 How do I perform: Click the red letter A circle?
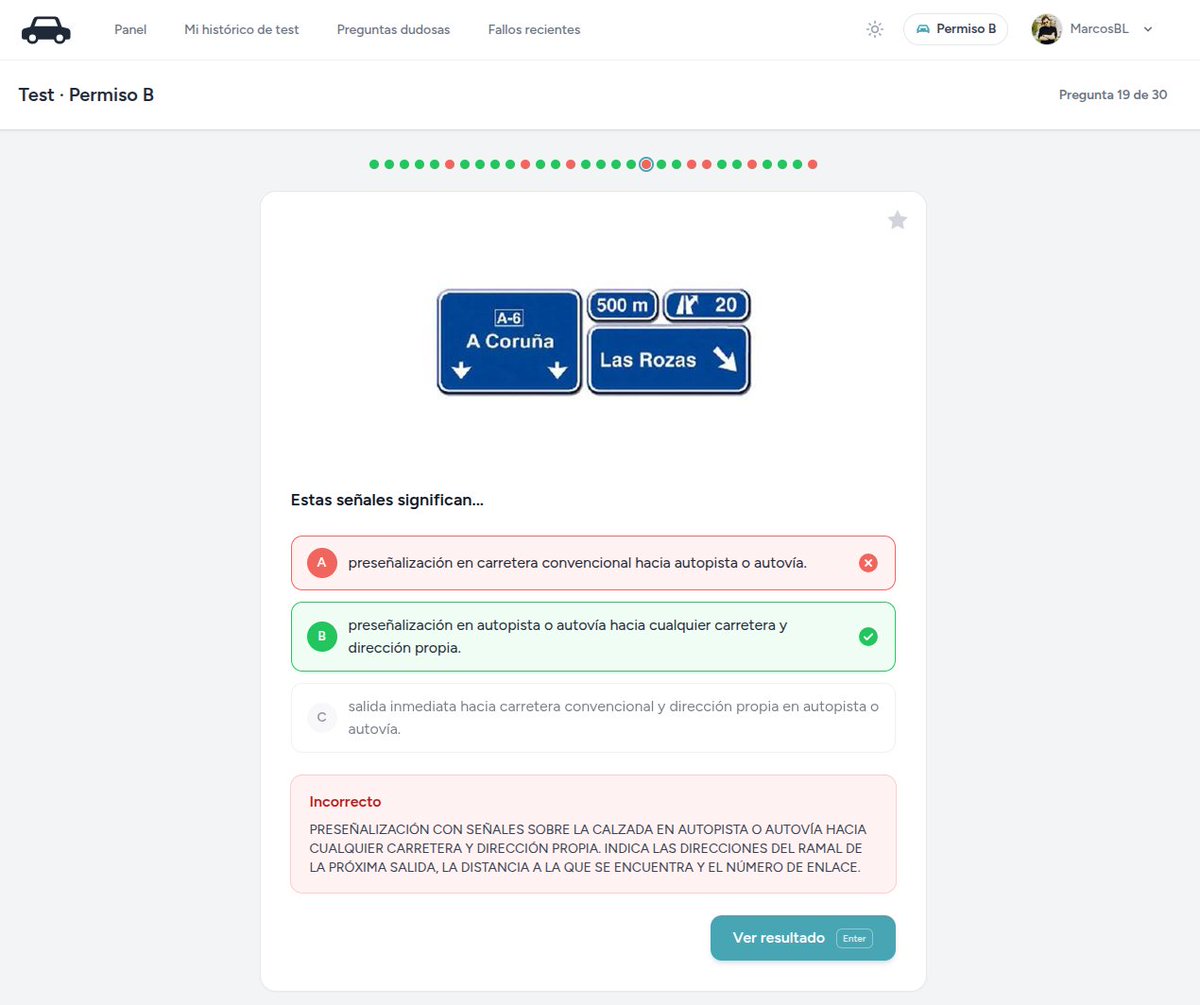click(x=322, y=563)
